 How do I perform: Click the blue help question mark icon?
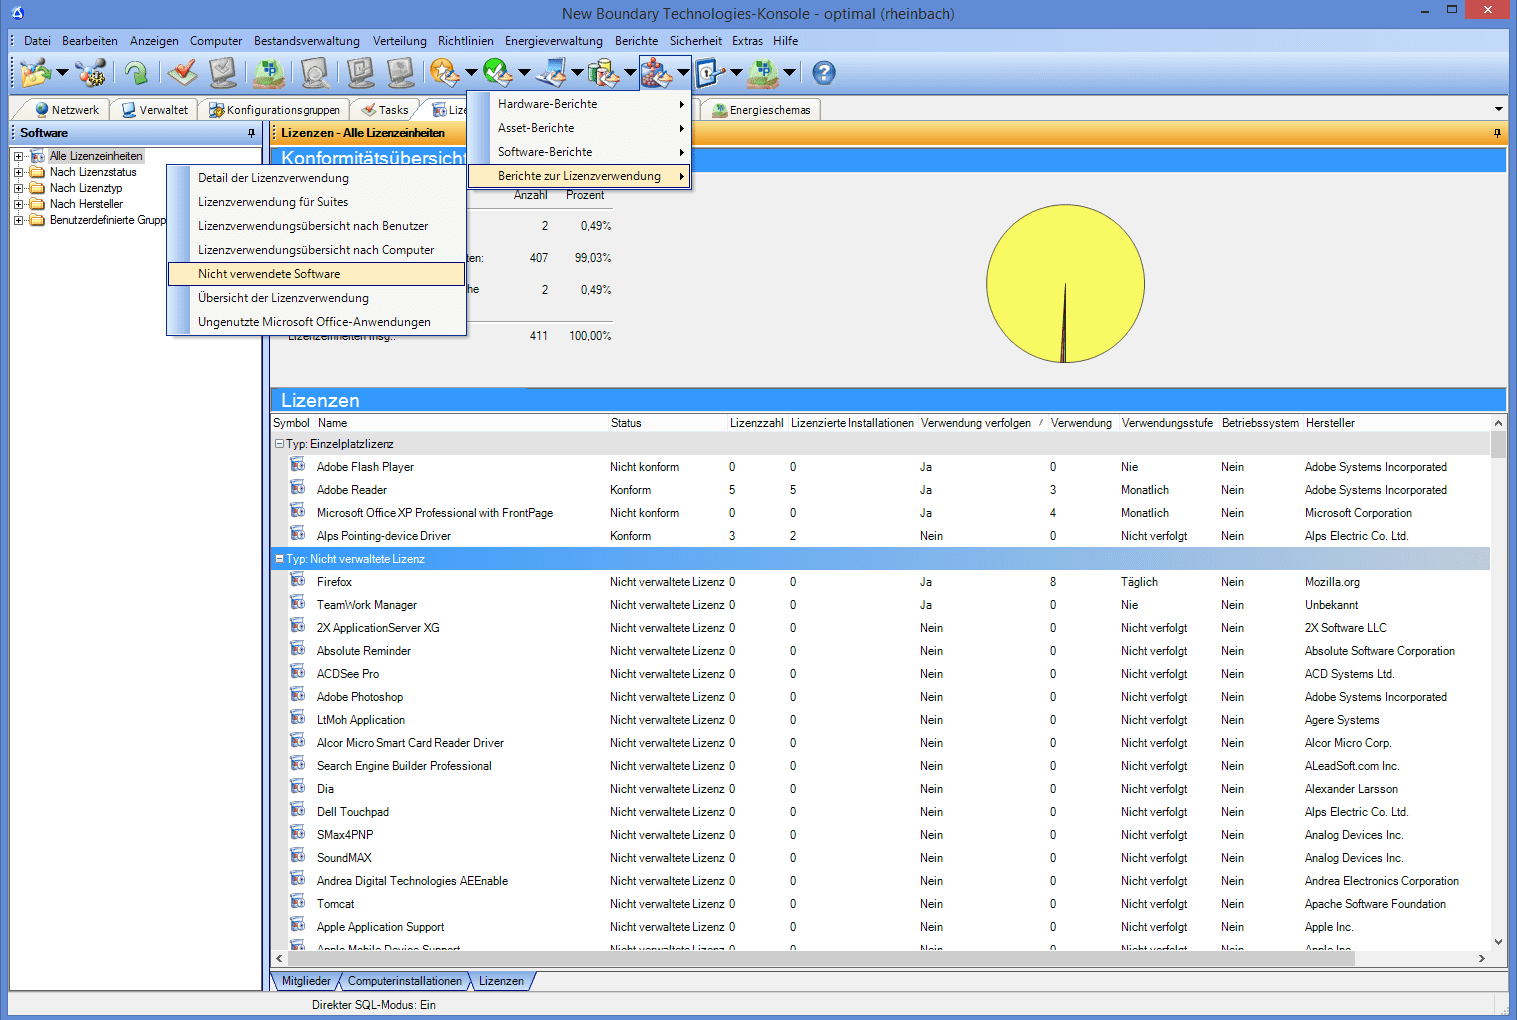823,73
